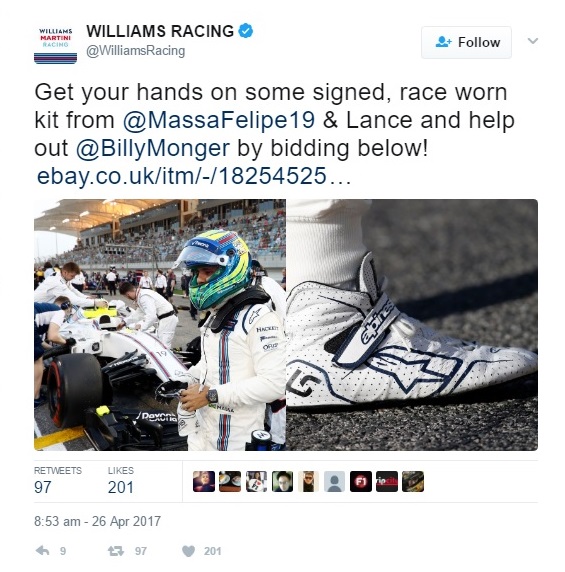Open the ebay.co.uk auction link
The height and width of the screenshot is (572, 565).
tap(194, 176)
